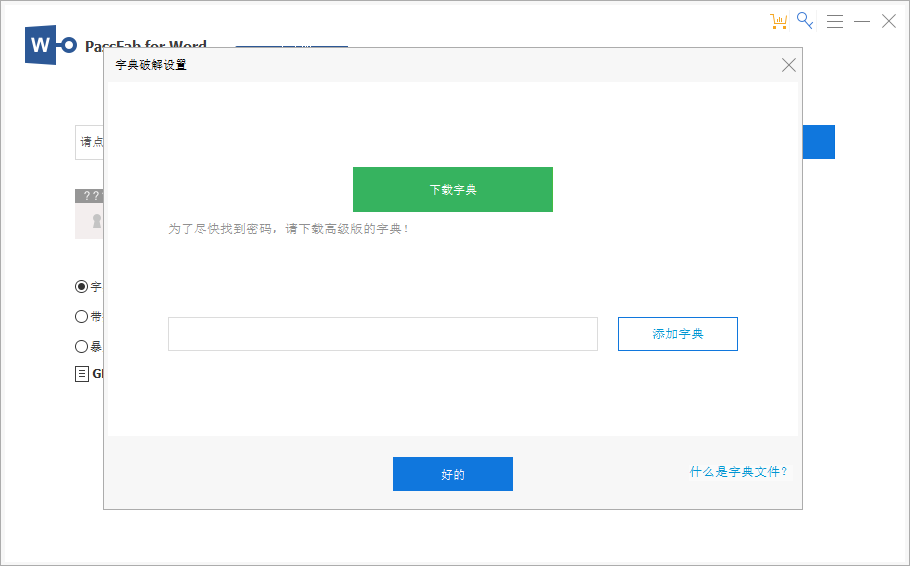This screenshot has width=910, height=566.
Task: Select the first (selected) attack radio button
Action: point(81,286)
